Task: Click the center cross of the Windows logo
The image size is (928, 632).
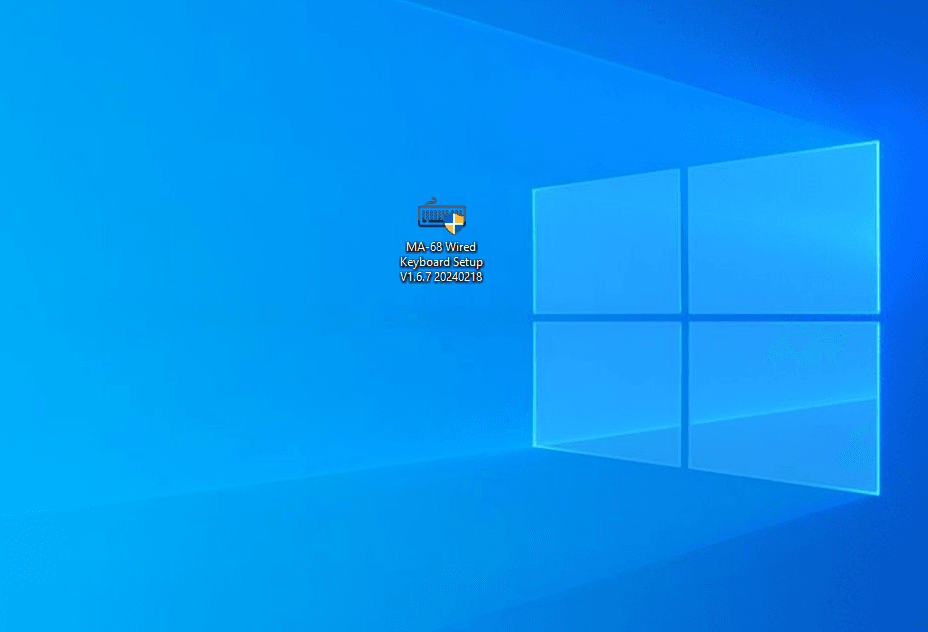Action: click(x=684, y=317)
